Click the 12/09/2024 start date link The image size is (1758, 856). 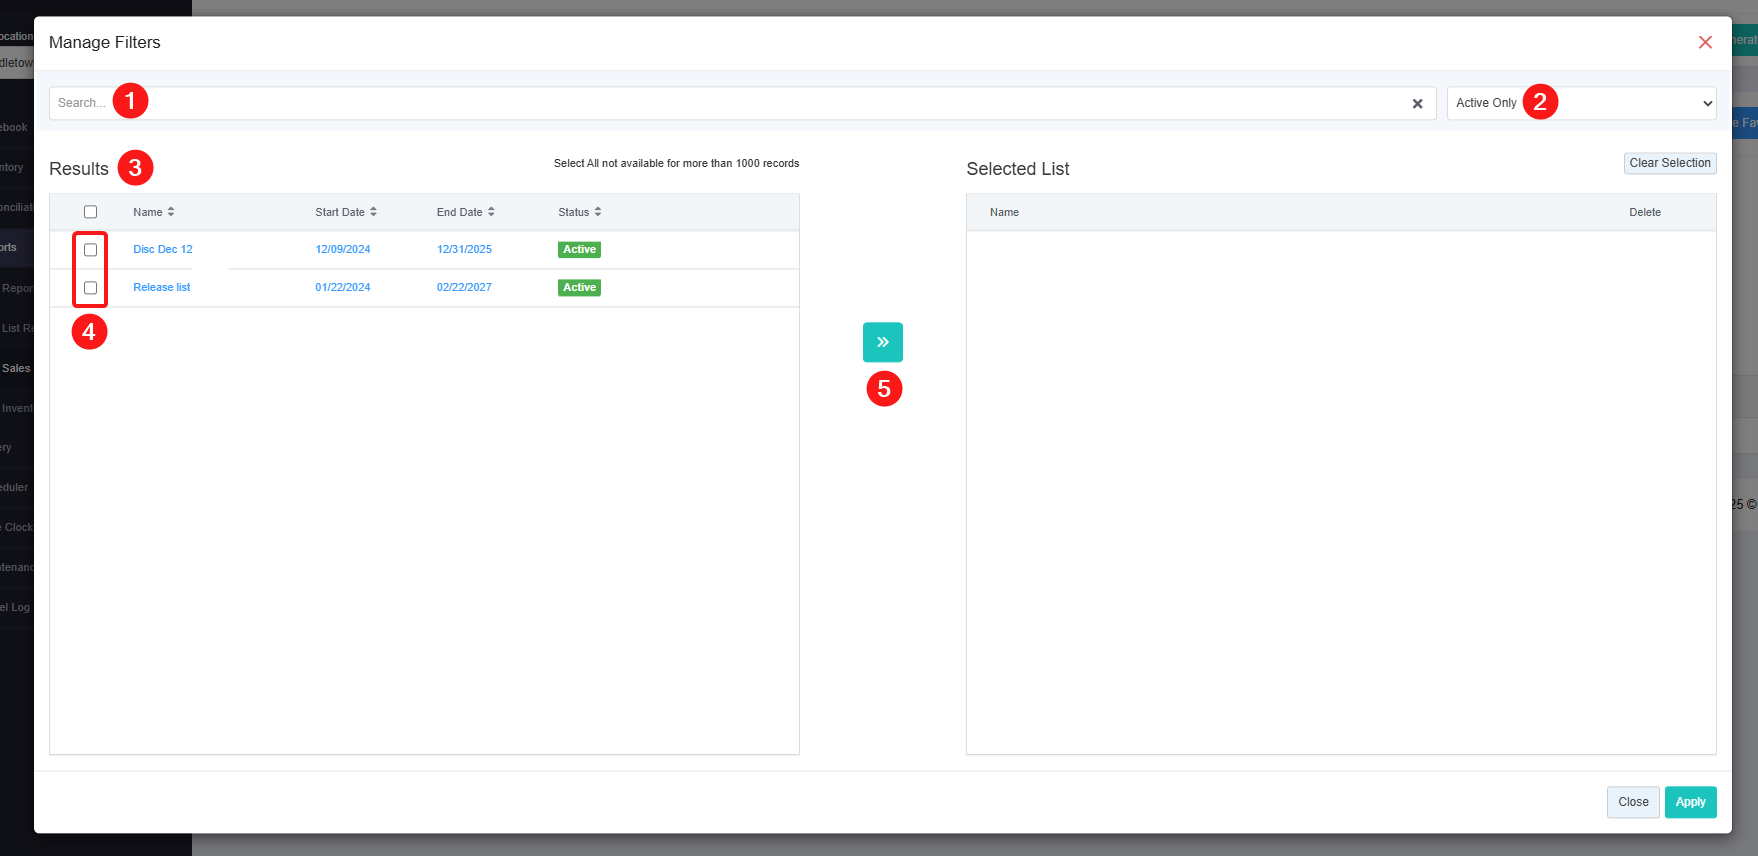coord(343,250)
